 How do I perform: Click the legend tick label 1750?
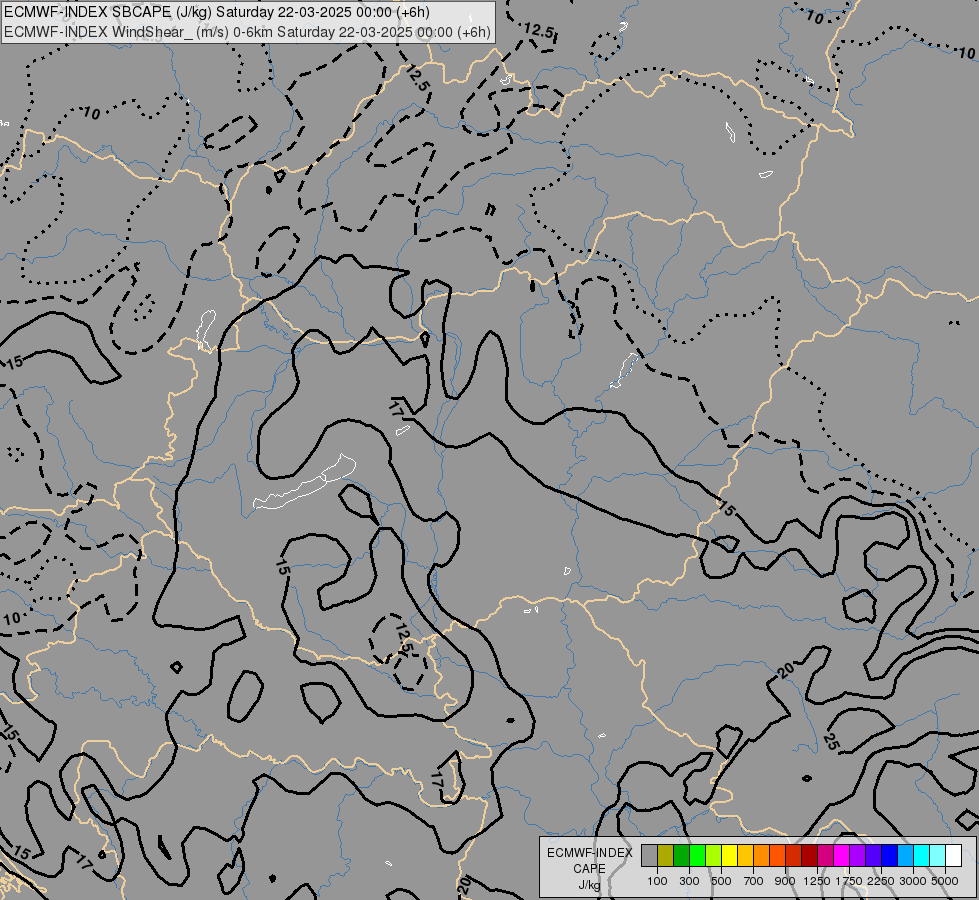(x=849, y=881)
